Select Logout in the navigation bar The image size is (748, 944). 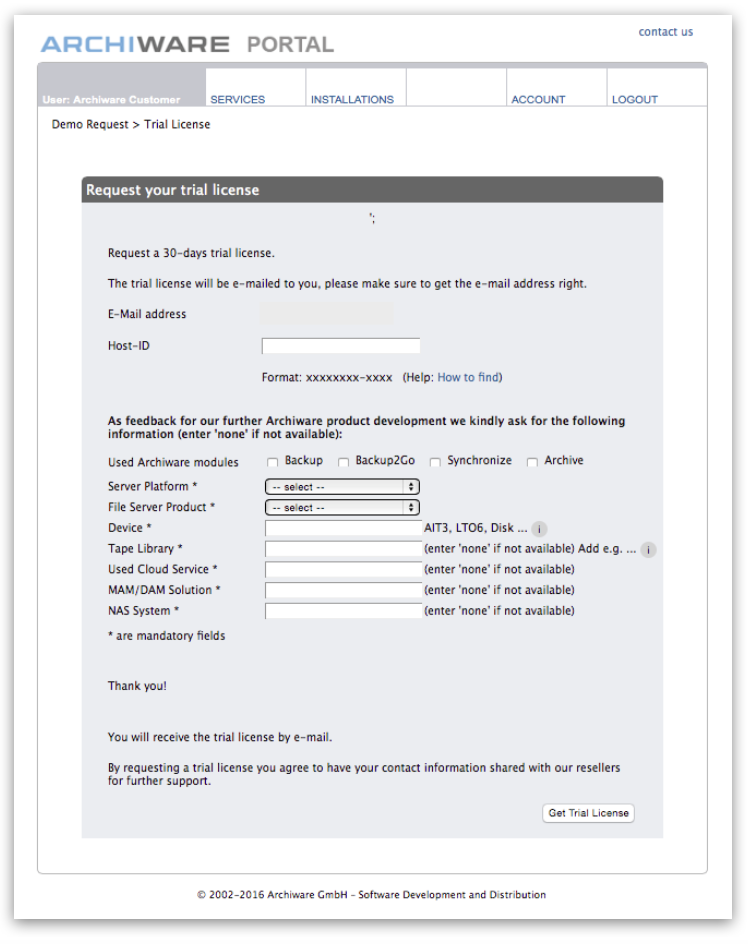point(635,99)
